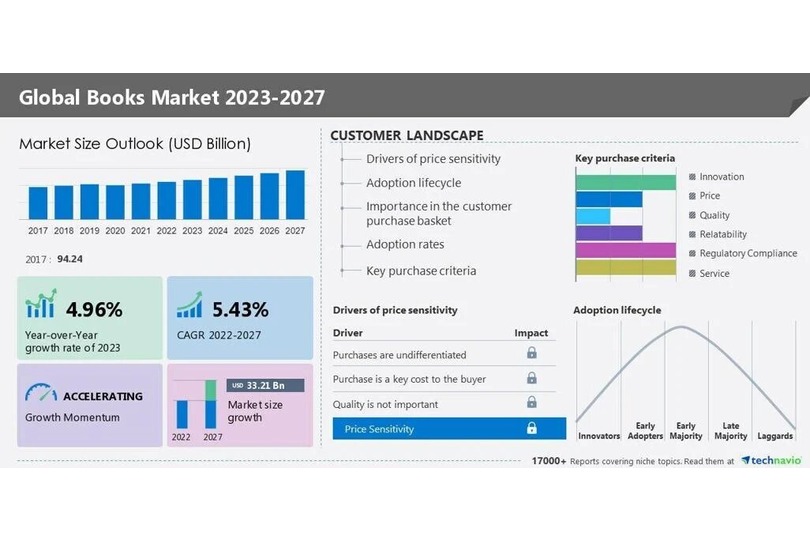The width and height of the screenshot is (810, 540).
Task: Click the Laggards lifecycle label
Action: click(775, 436)
